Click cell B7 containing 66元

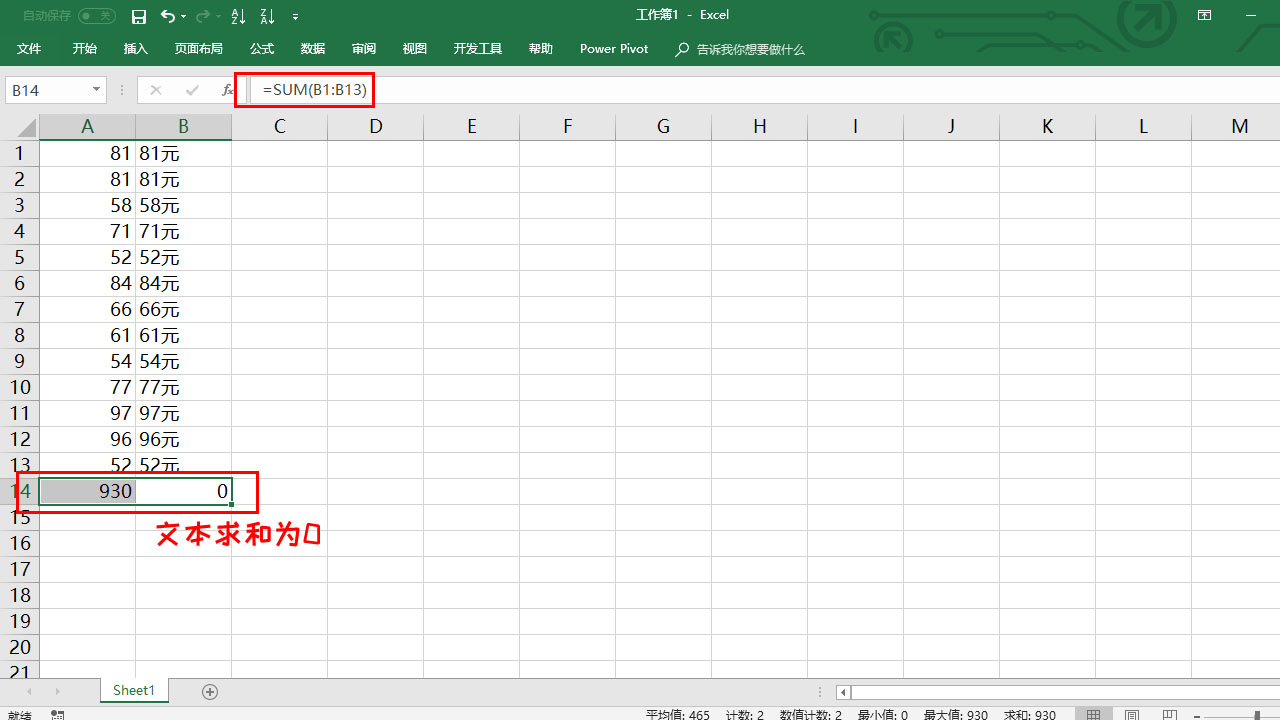coord(183,310)
